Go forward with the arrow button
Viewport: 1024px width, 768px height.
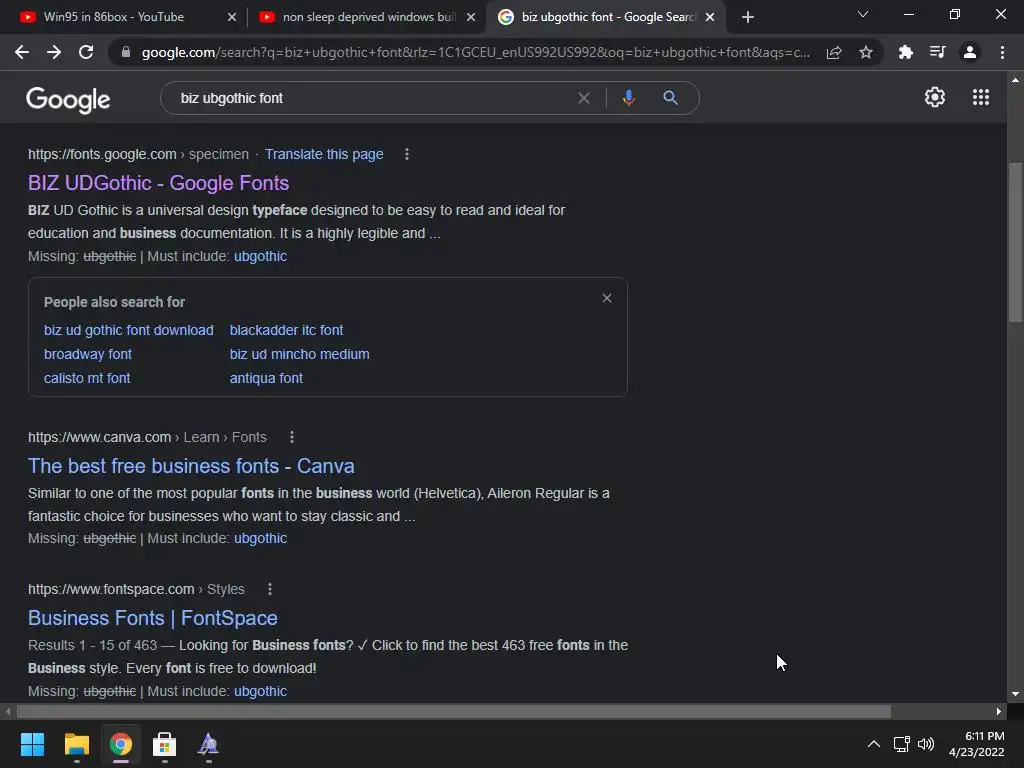54,52
